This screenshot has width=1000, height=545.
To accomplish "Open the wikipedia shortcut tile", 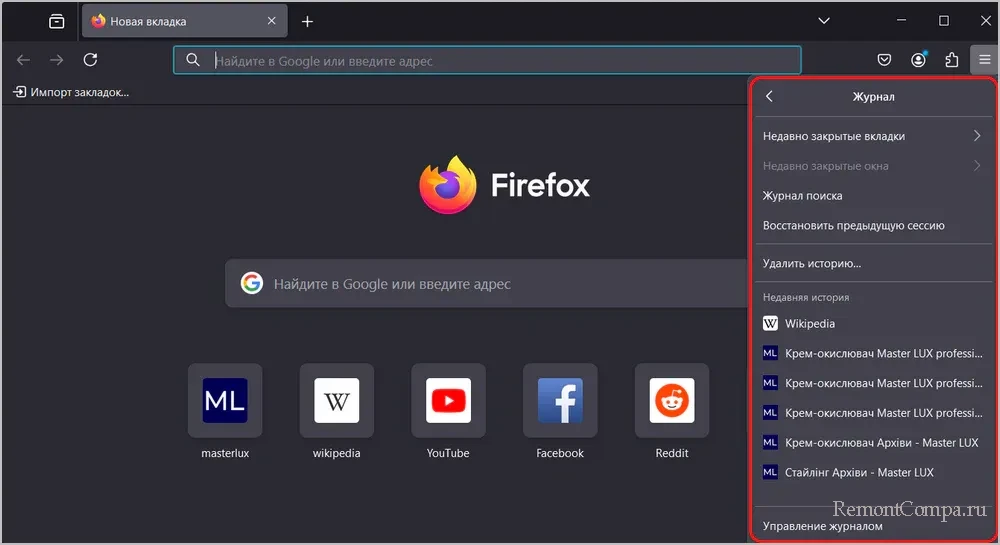I will (x=337, y=400).
